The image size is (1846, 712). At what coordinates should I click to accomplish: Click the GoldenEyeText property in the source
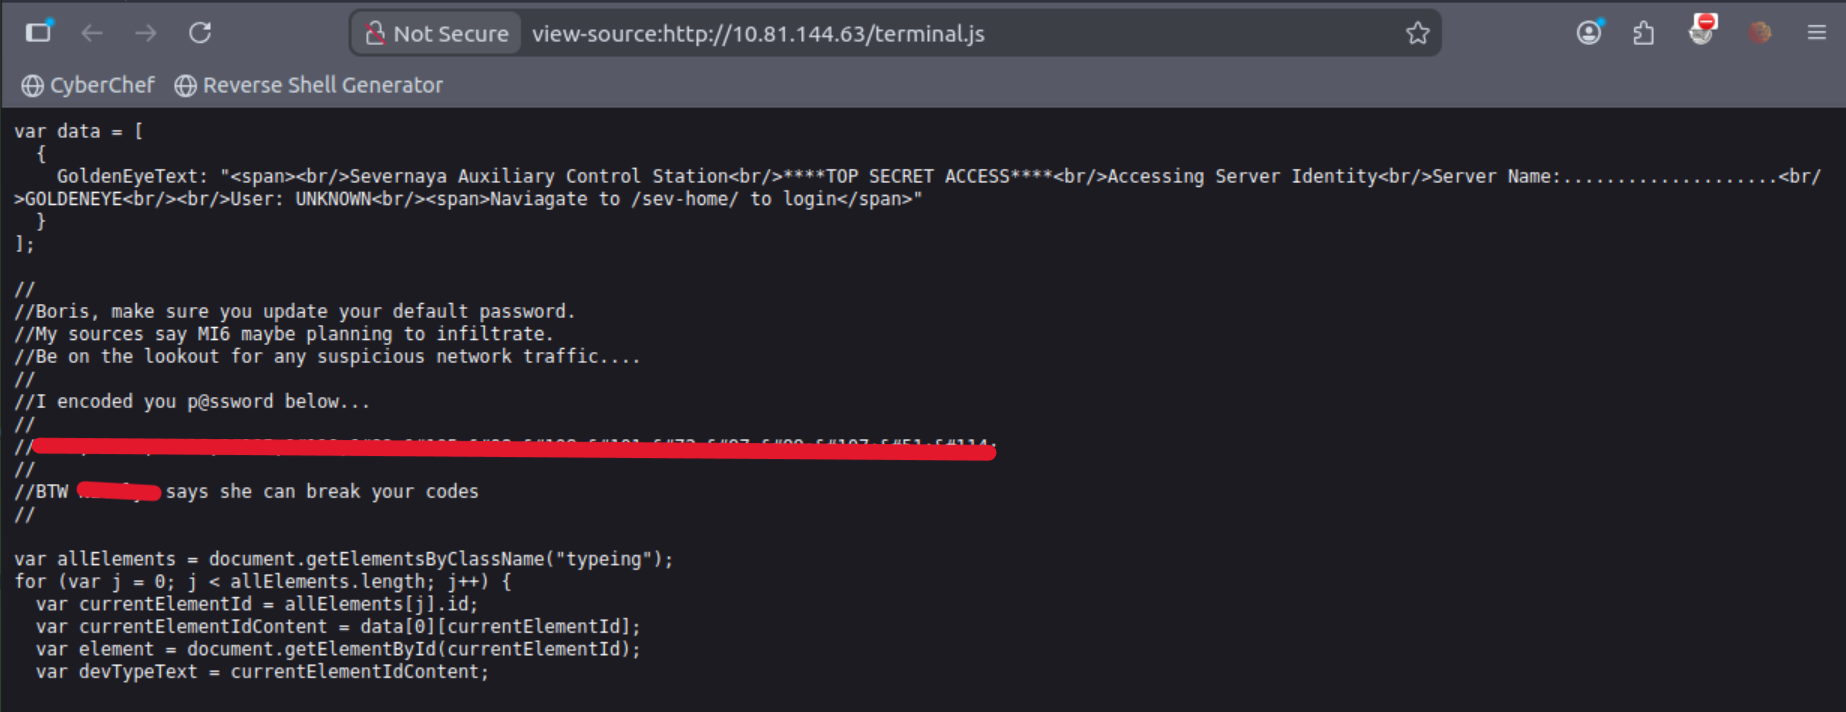131,177
